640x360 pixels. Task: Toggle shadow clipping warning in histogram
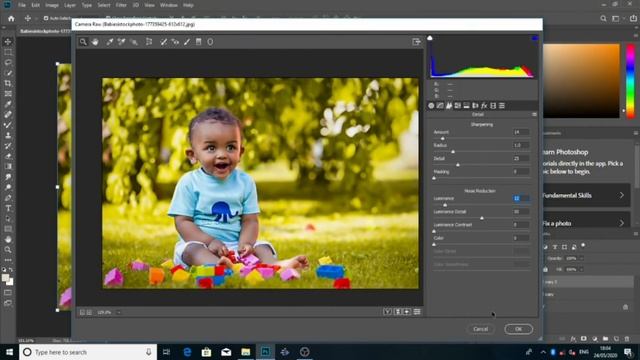430,38
